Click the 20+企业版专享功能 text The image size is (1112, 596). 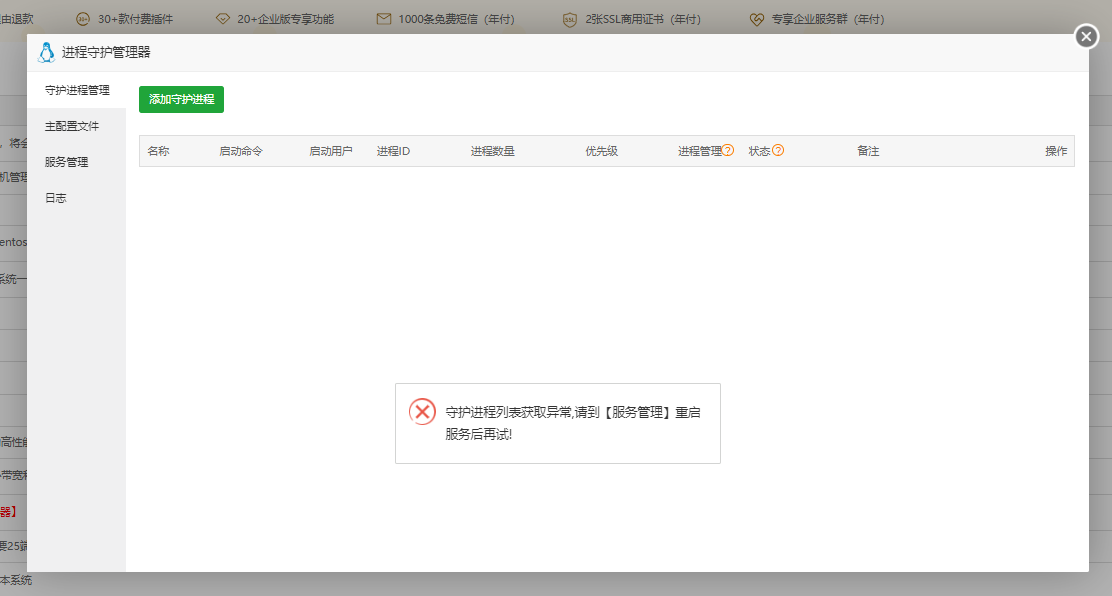285,19
